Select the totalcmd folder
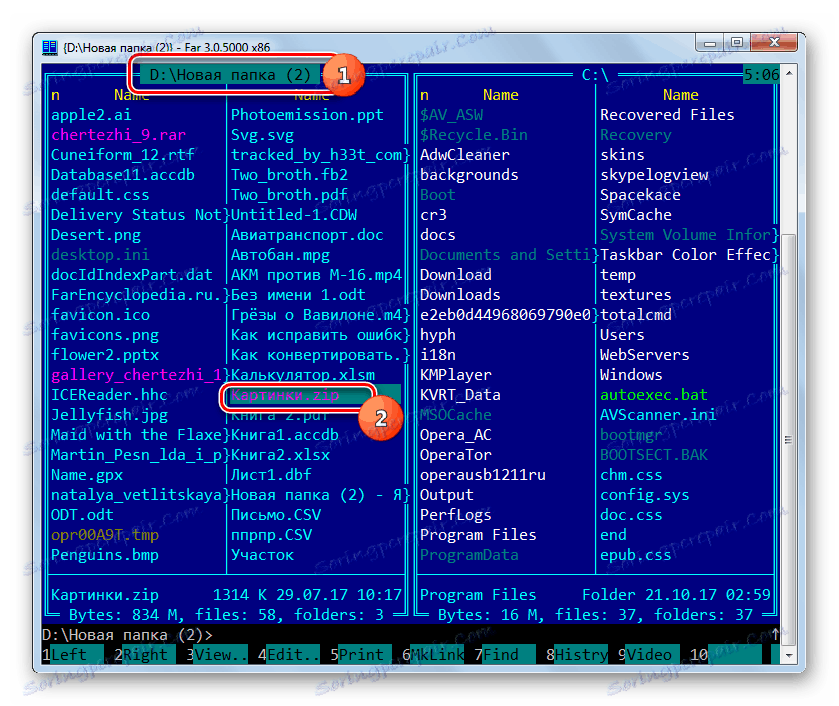The width and height of the screenshot is (839, 706). click(636, 315)
